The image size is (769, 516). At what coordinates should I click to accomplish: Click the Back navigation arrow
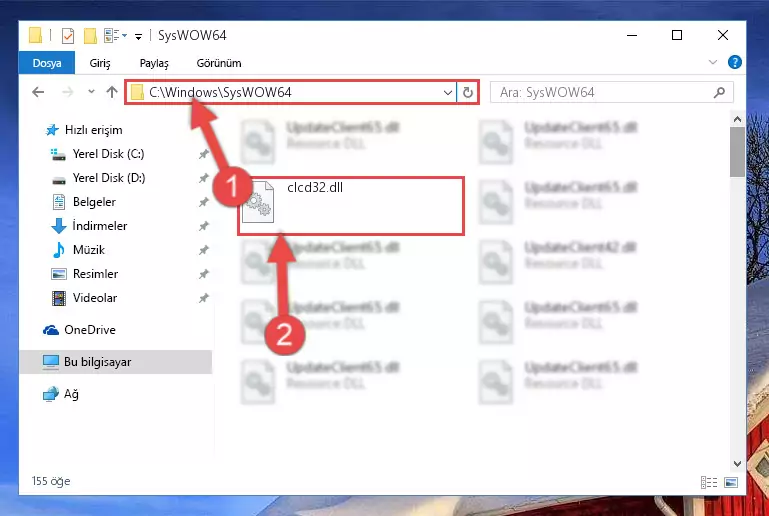[x=38, y=92]
